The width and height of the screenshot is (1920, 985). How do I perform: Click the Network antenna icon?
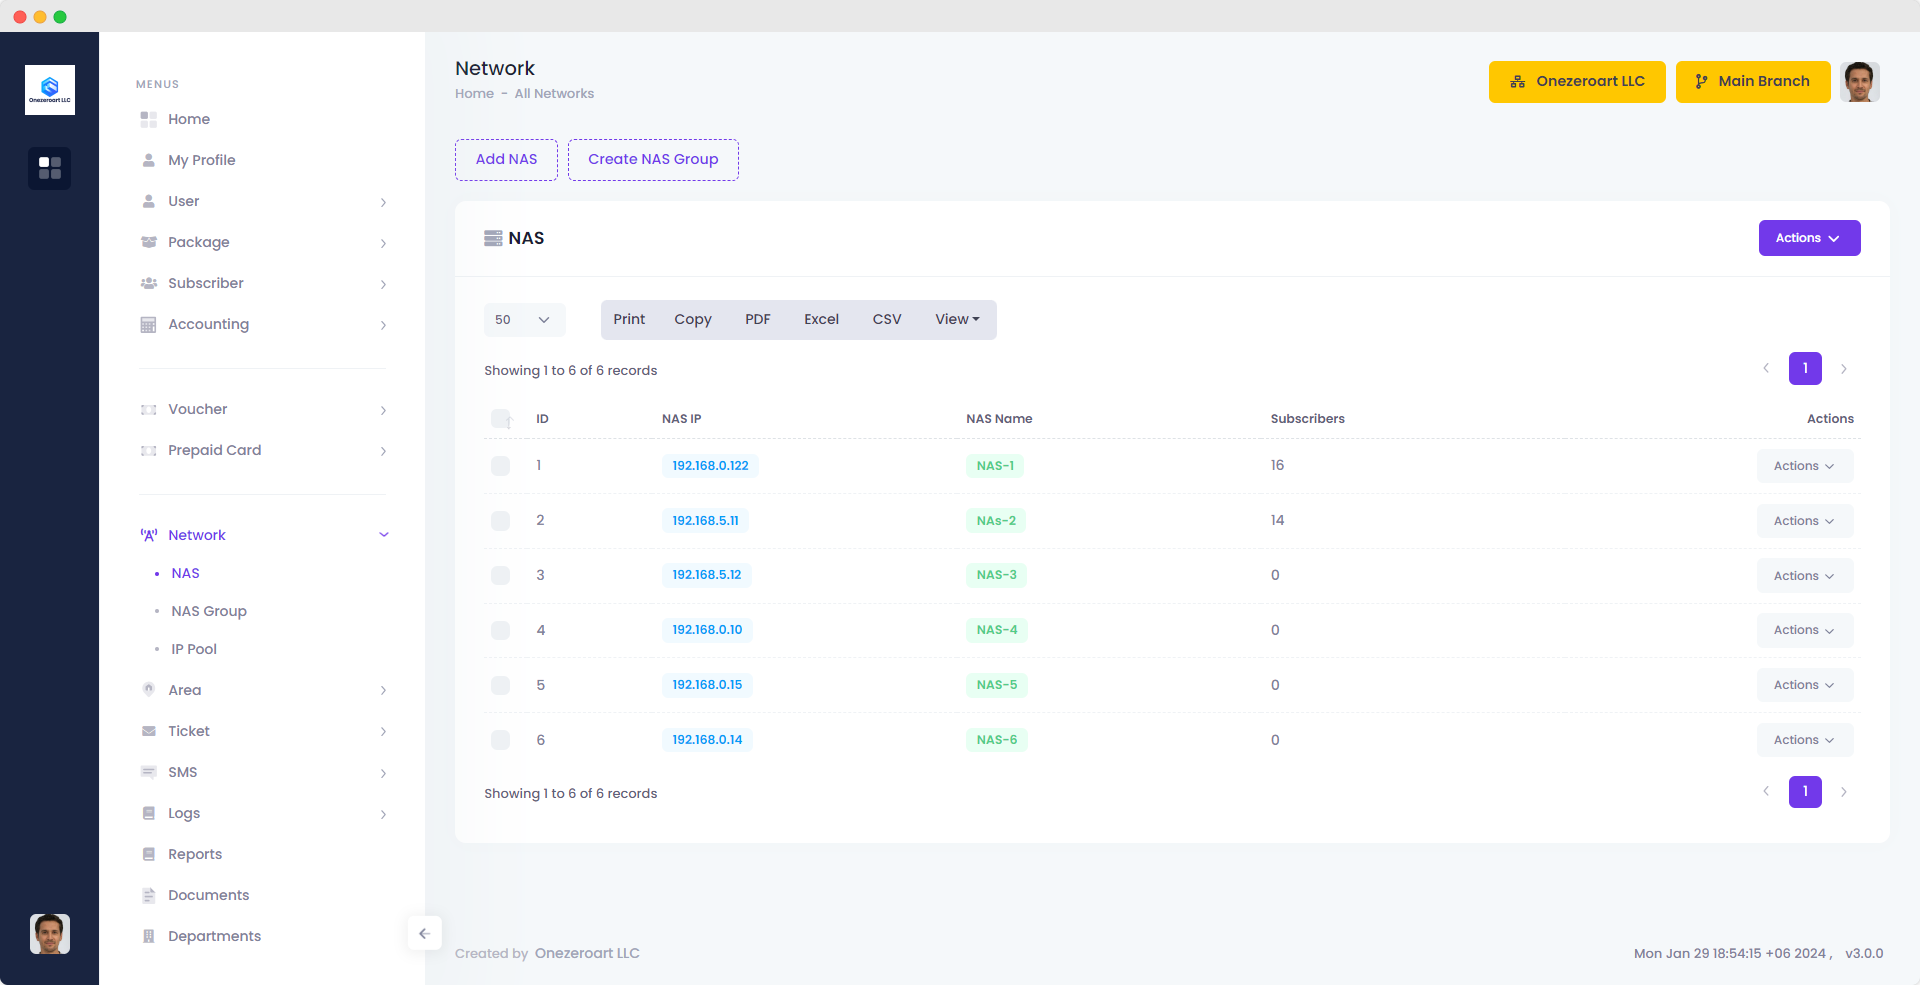[149, 535]
